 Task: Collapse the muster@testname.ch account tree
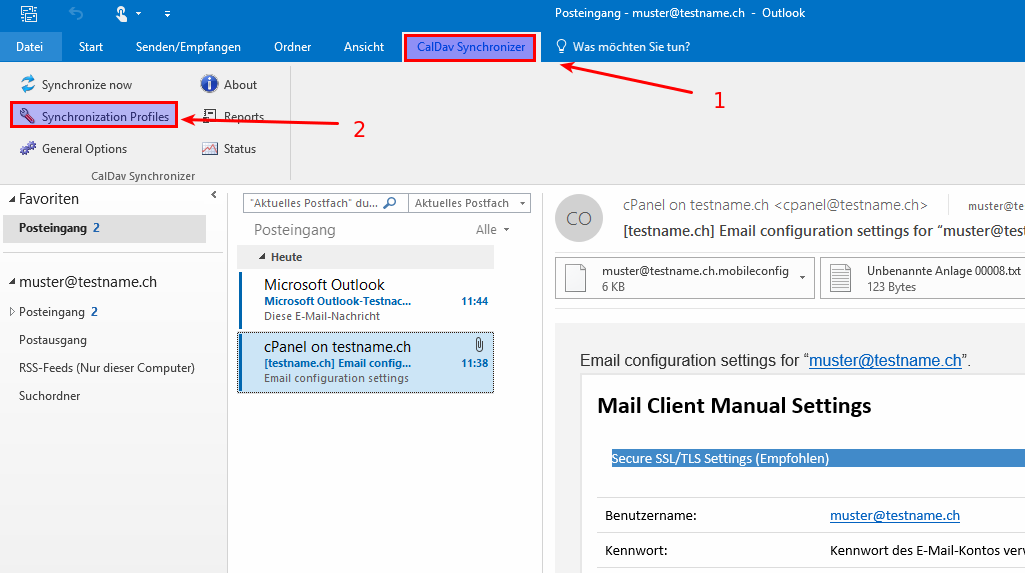pos(12,282)
